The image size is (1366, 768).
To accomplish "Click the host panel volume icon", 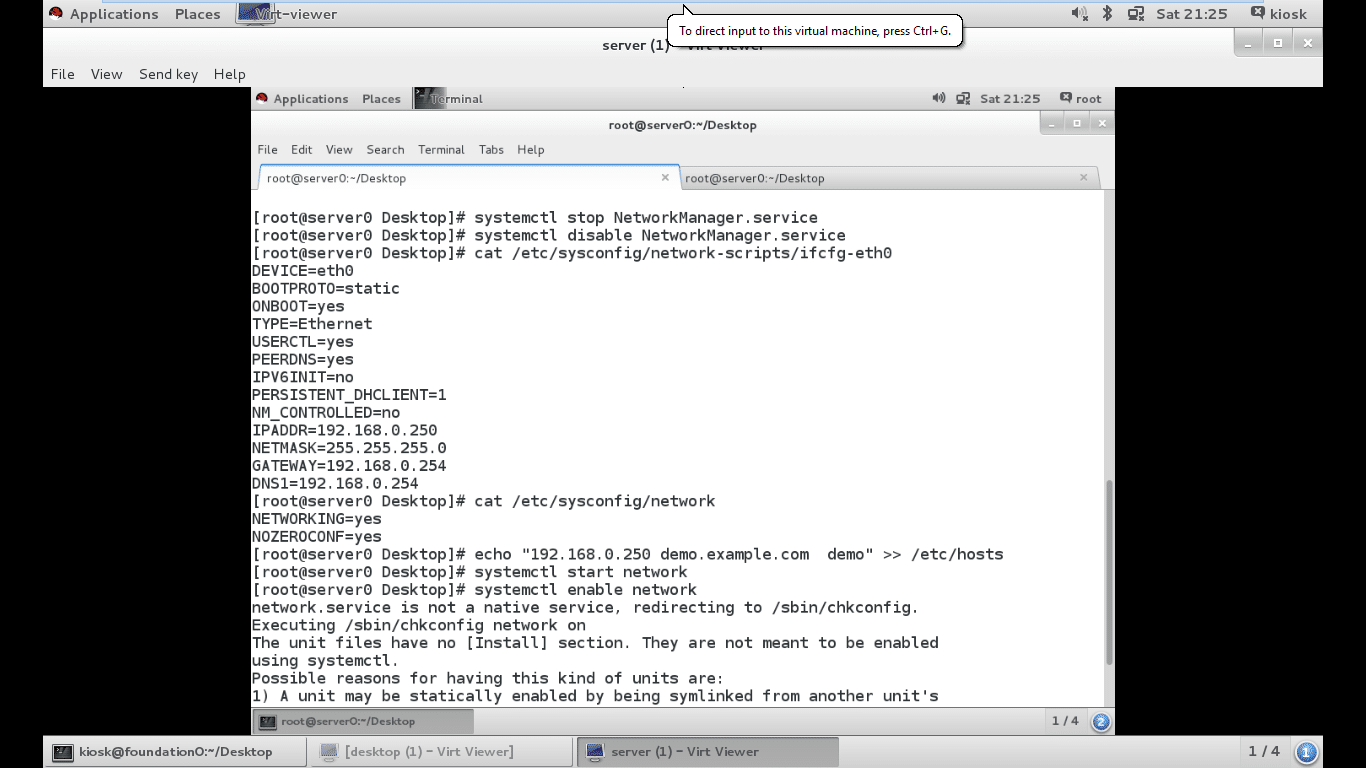I will click(x=1079, y=14).
